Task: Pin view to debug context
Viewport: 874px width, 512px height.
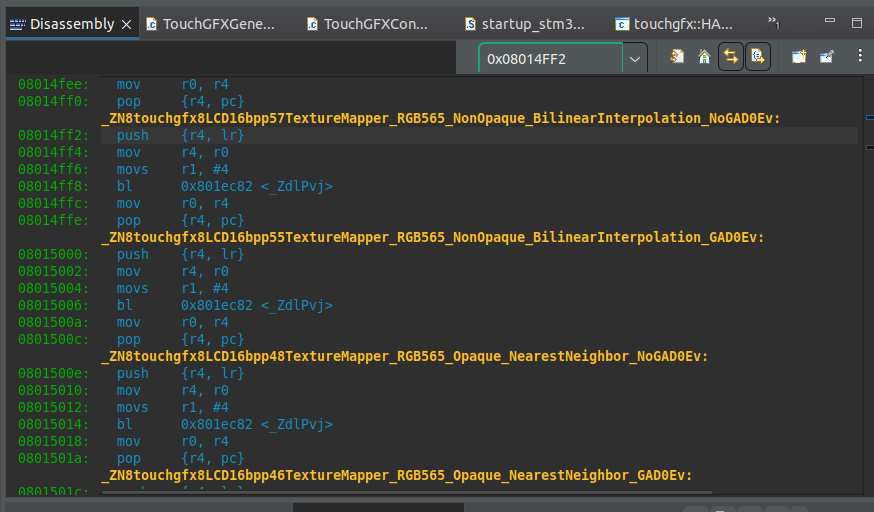Action: [826, 57]
